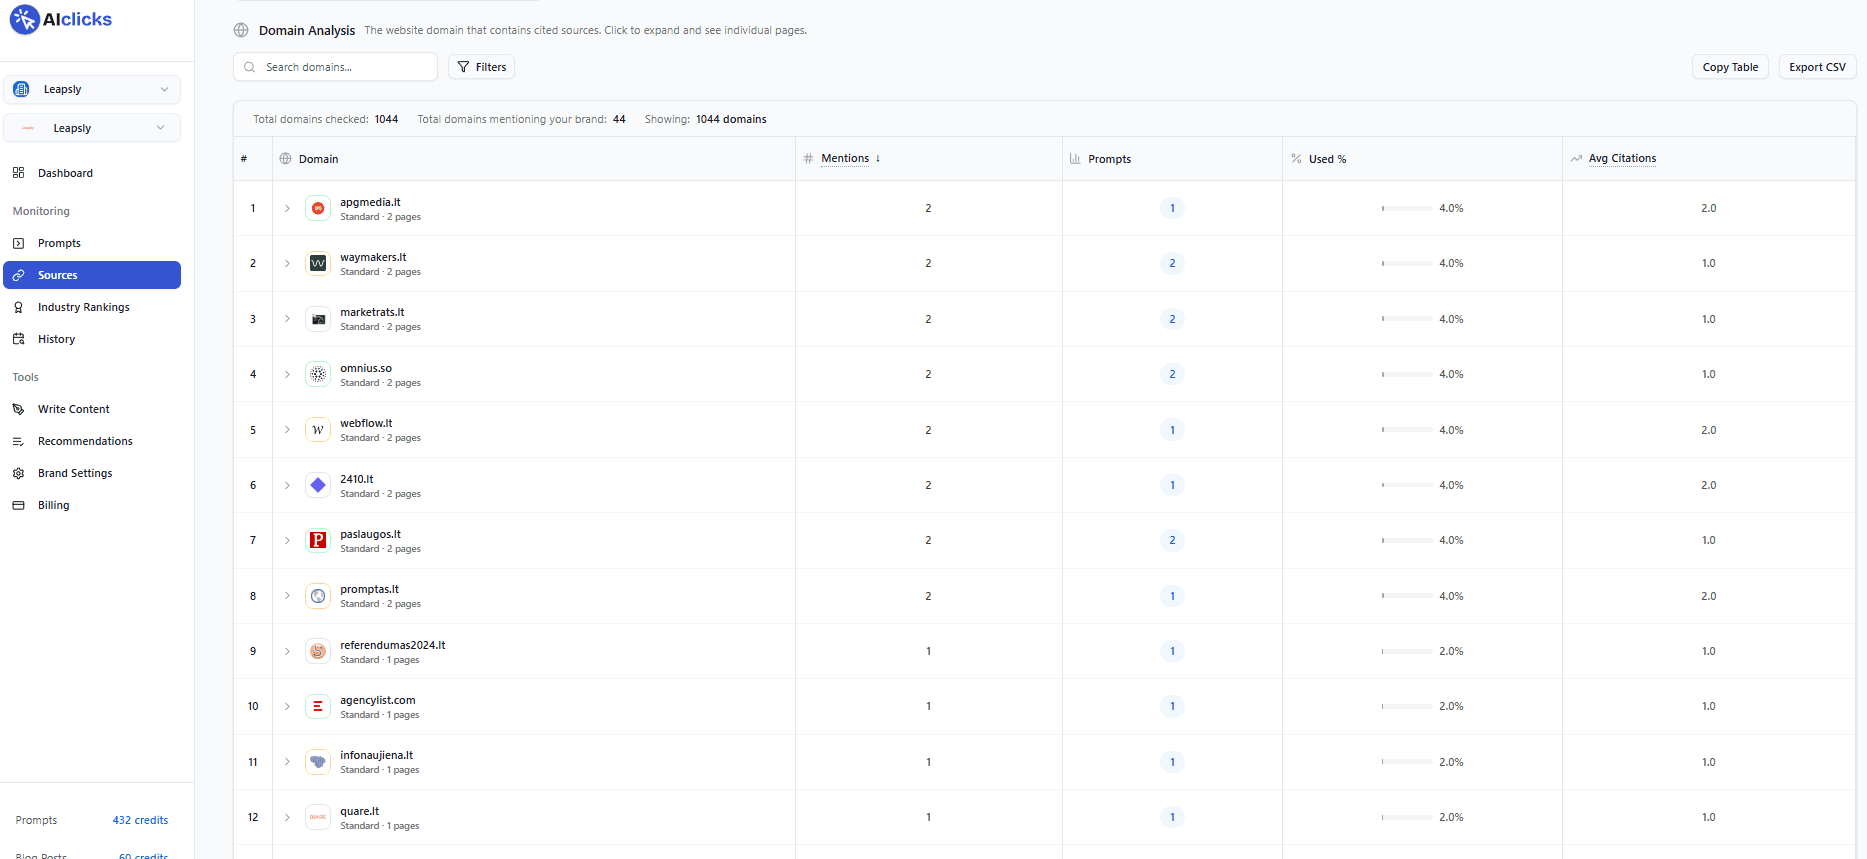
Task: Open Industry Rankings
Action: click(x=92, y=307)
